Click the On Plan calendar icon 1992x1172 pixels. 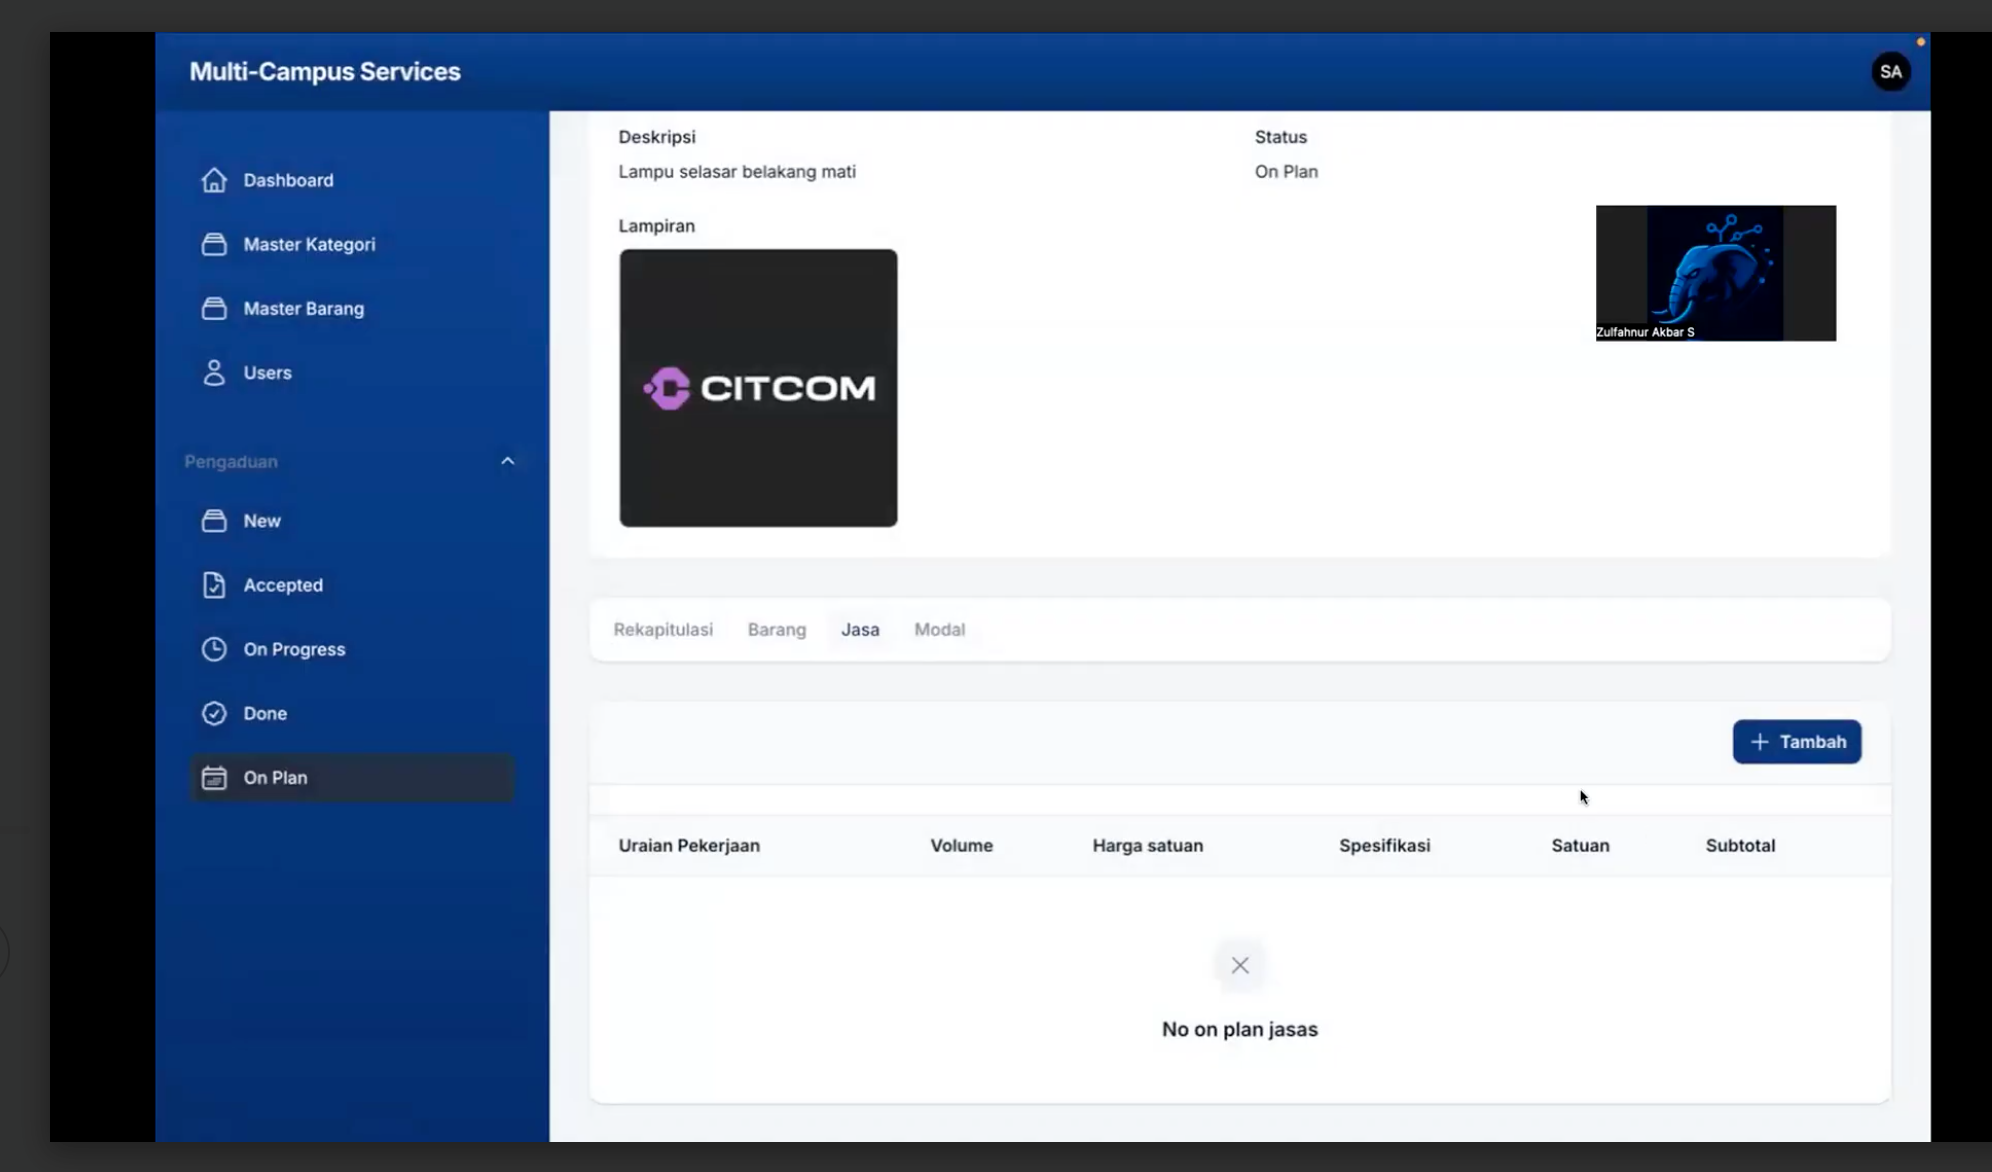[214, 778]
